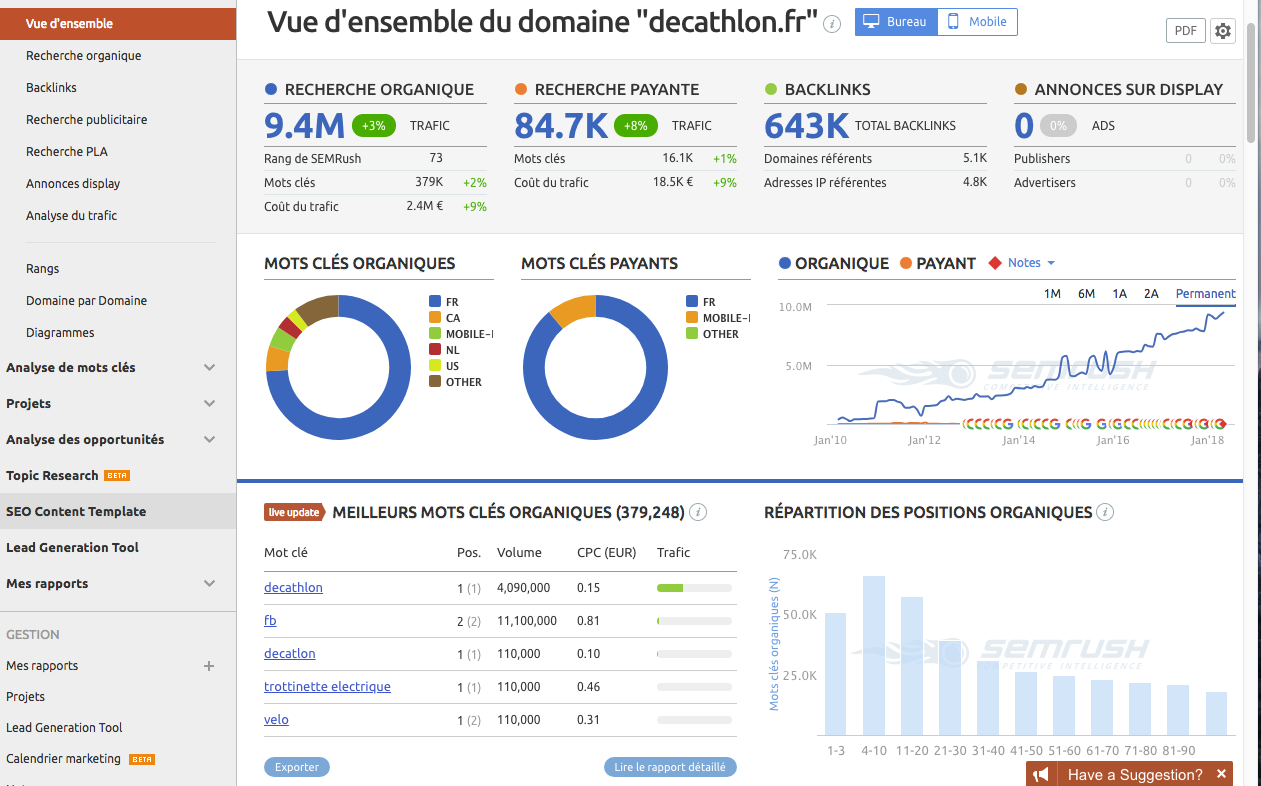Click the 643K total backlinks figure
Screen dimensions: 1261x786
pos(807,126)
